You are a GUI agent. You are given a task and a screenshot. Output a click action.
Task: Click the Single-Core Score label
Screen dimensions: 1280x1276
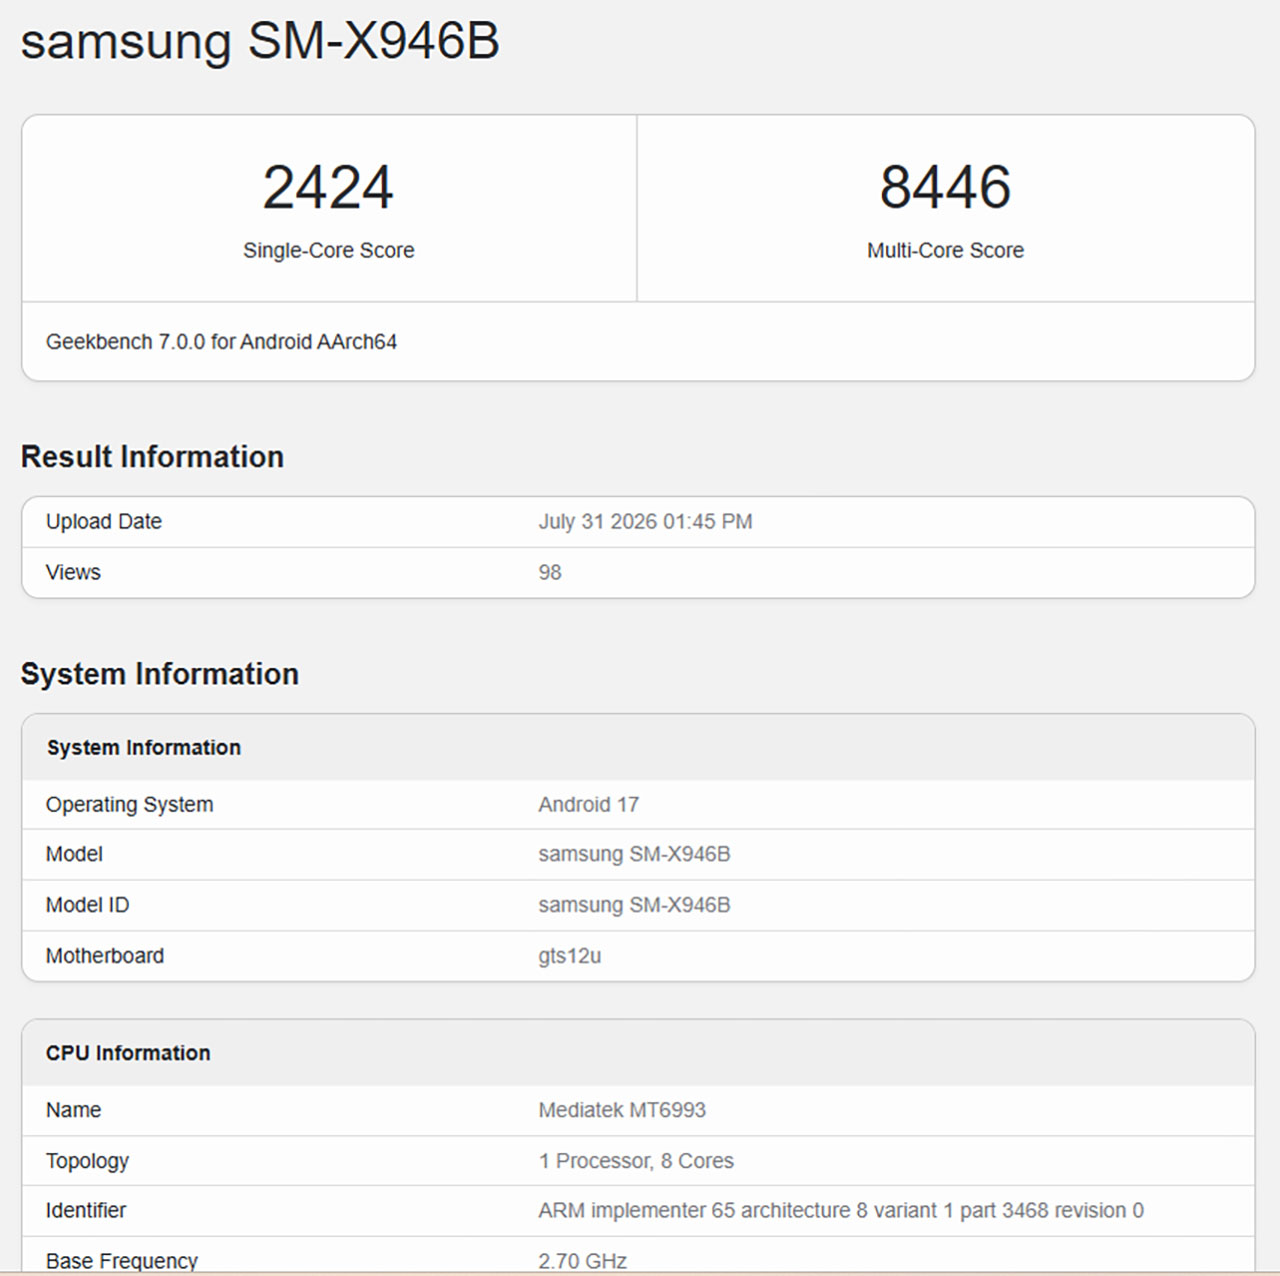pyautogui.click(x=328, y=250)
